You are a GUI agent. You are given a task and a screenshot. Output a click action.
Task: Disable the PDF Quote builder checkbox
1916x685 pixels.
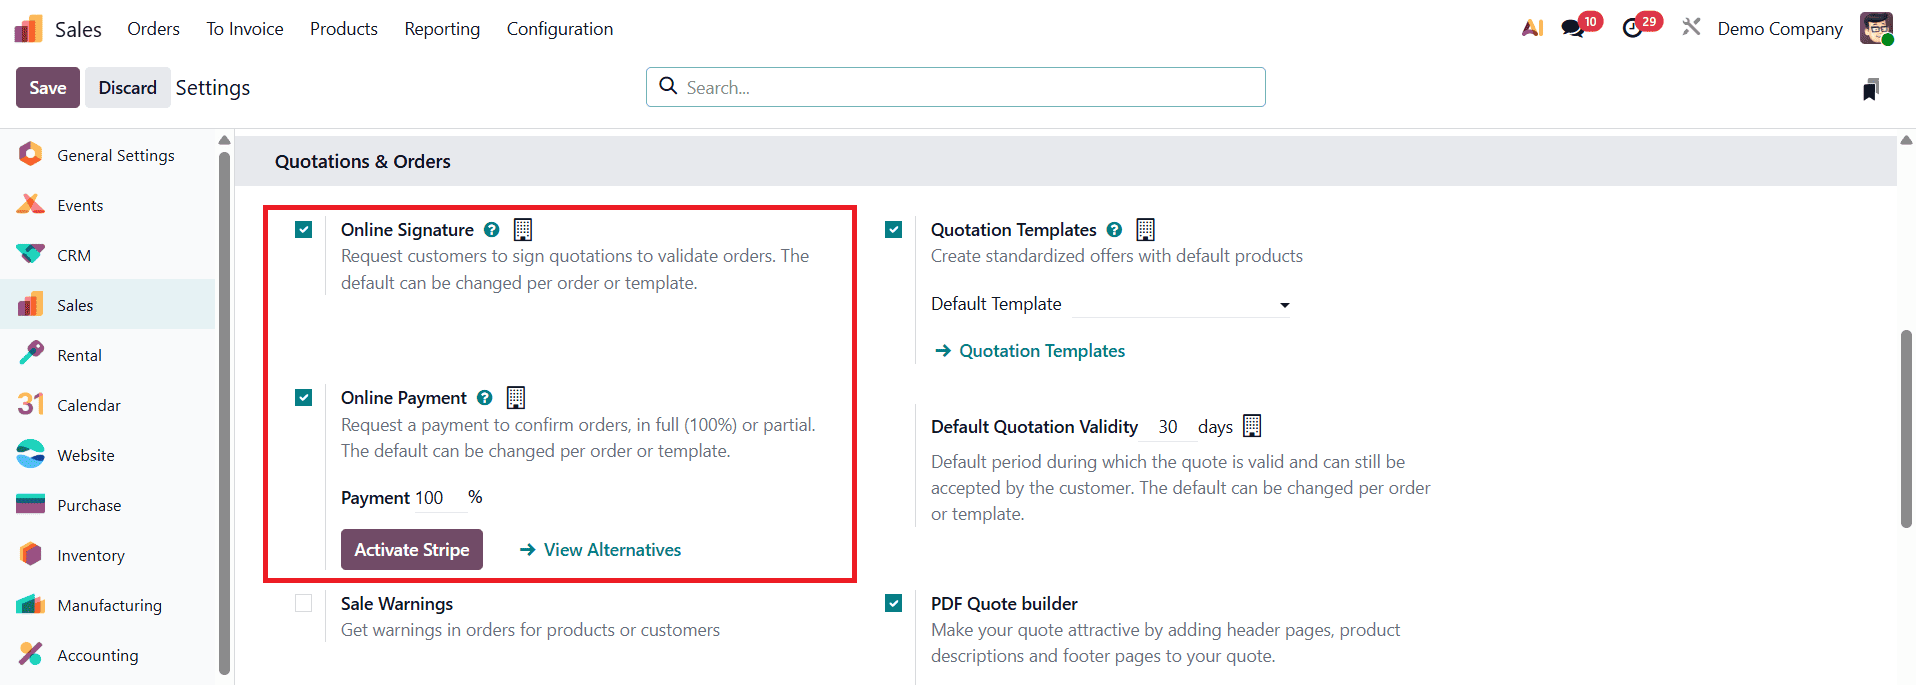tap(894, 603)
